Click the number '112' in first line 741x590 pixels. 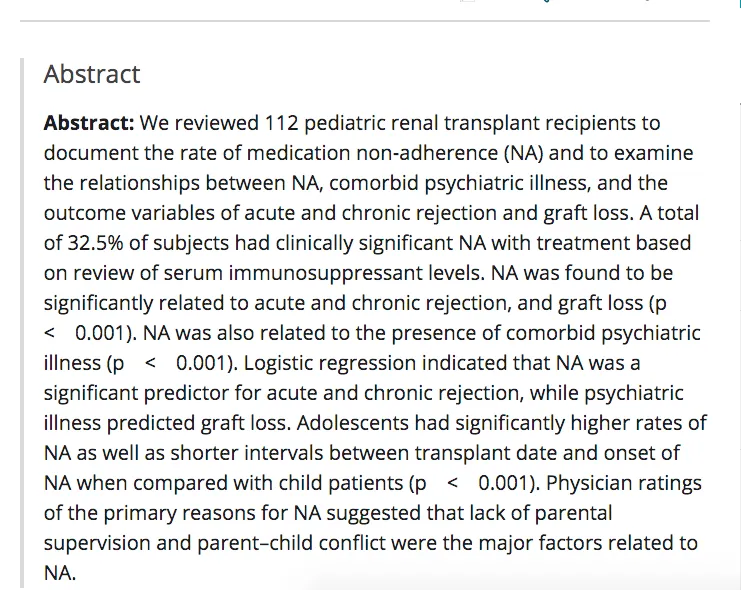click(x=281, y=123)
